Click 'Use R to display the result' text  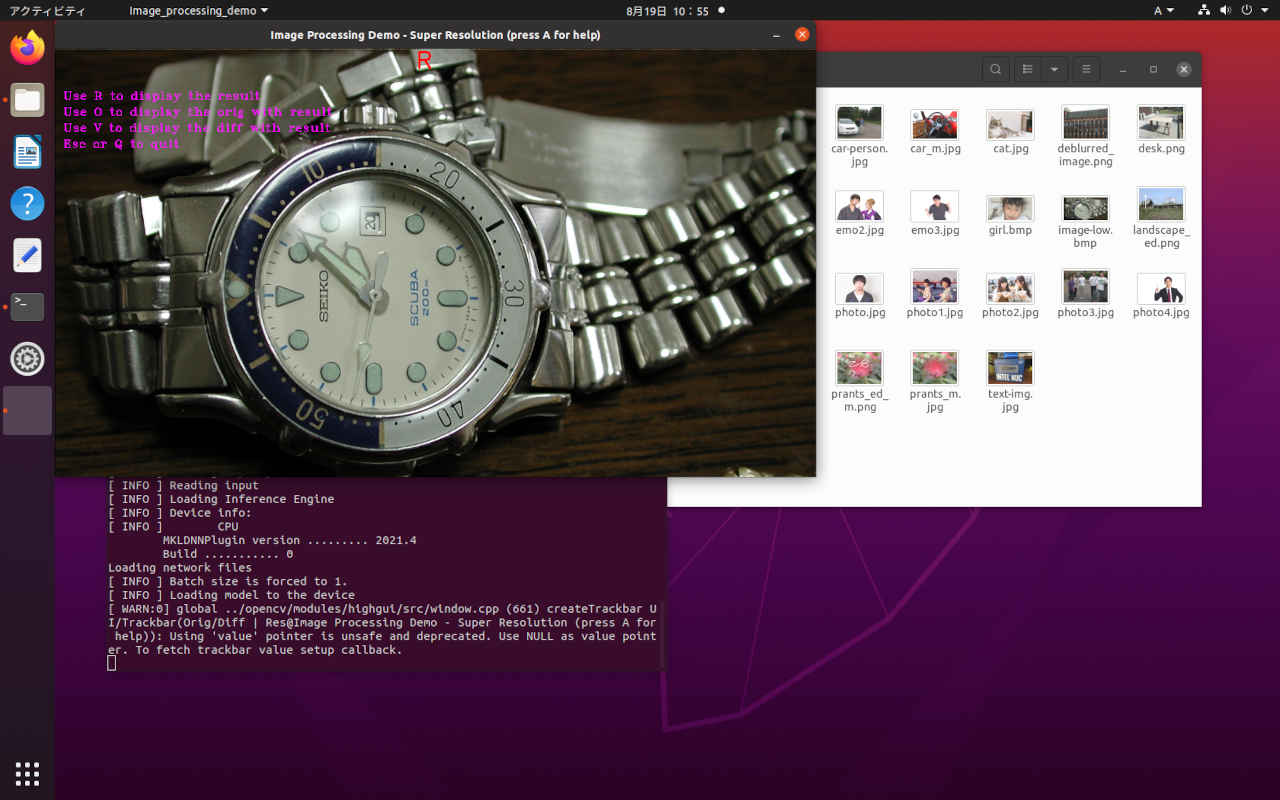coord(162,96)
